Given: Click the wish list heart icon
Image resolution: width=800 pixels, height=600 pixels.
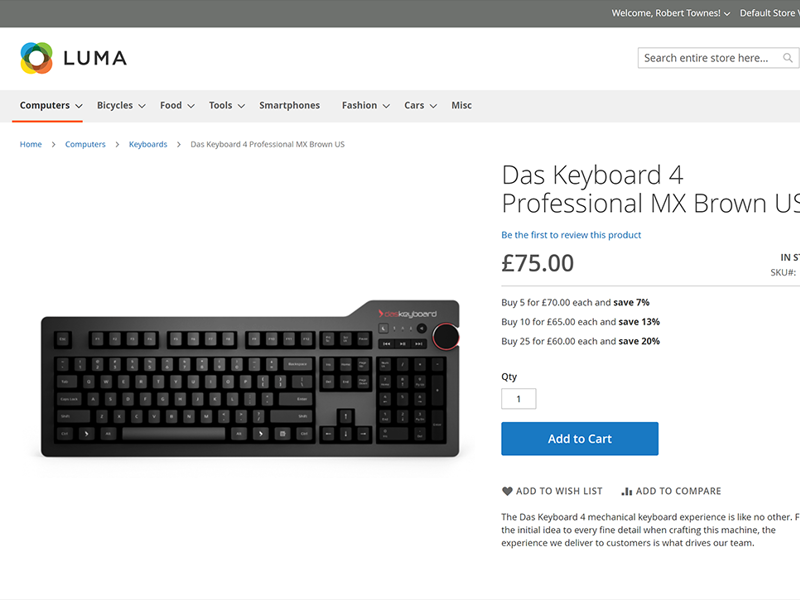Looking at the screenshot, I should coord(507,491).
